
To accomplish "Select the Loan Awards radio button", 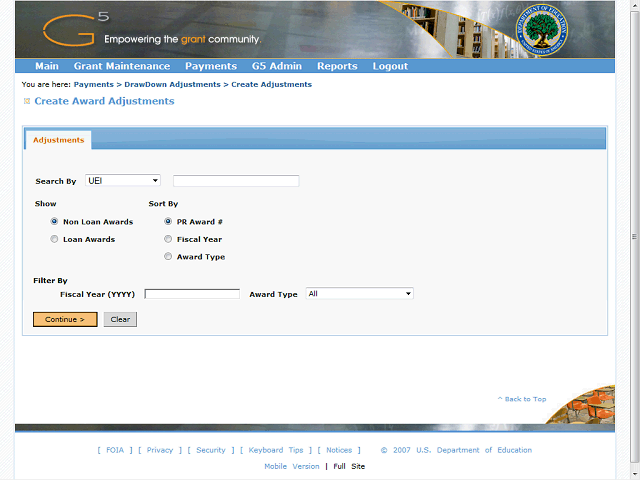I will point(54,239).
